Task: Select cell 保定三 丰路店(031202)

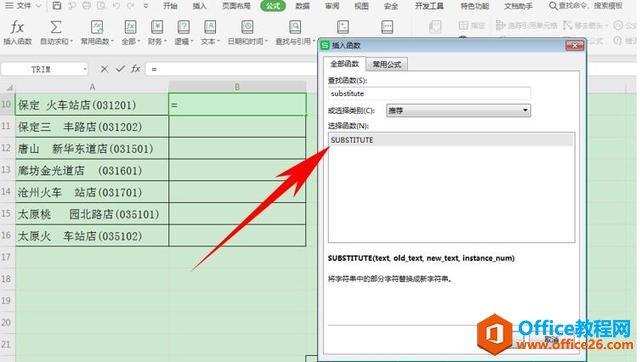Action: (92, 127)
